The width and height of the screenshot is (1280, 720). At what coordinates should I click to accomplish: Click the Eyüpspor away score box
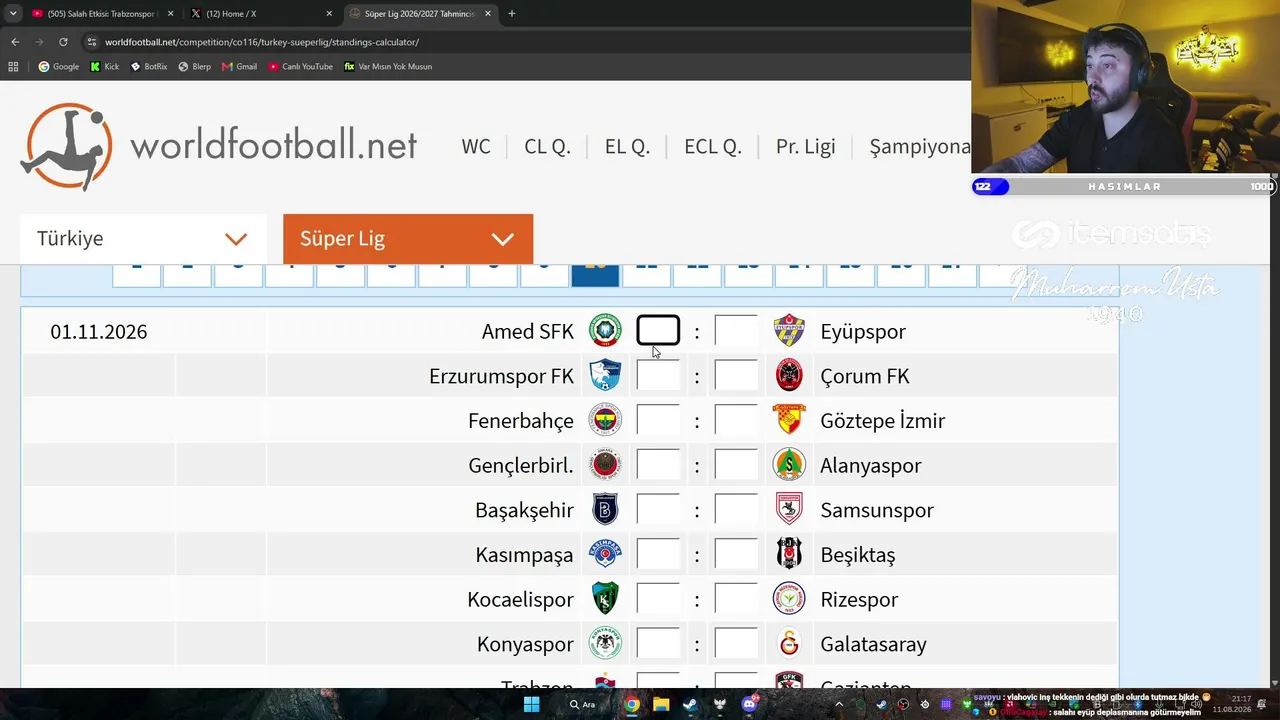click(736, 331)
